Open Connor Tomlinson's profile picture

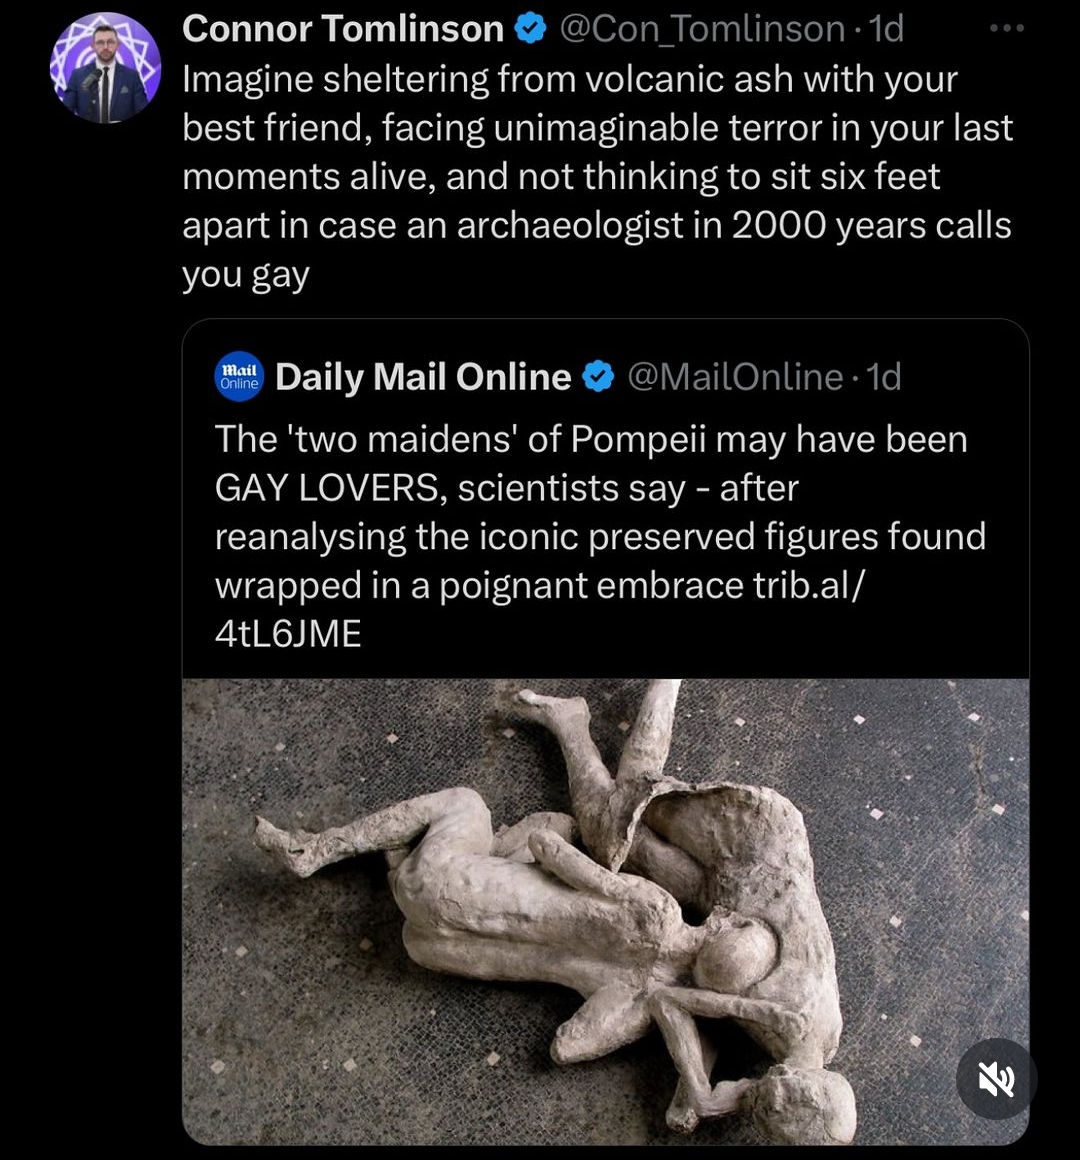[x=105, y=68]
